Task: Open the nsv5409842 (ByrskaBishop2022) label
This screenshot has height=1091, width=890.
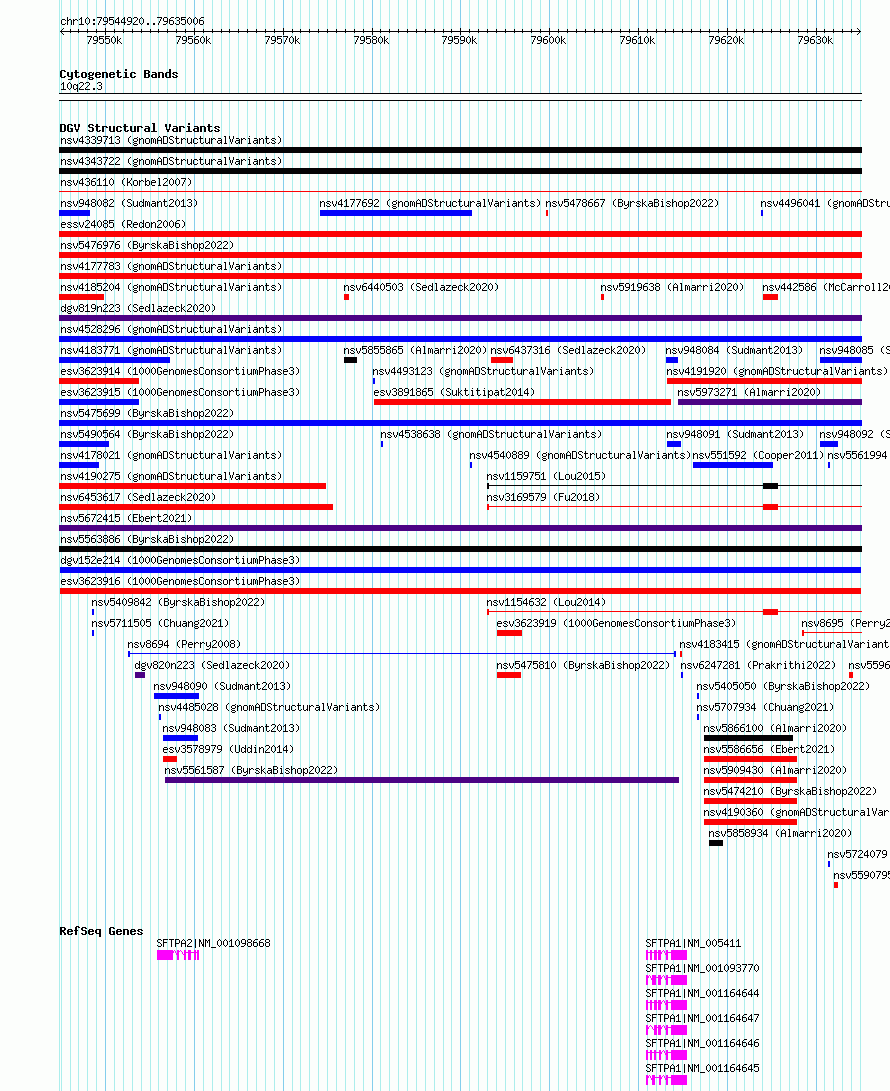Action: point(178,602)
